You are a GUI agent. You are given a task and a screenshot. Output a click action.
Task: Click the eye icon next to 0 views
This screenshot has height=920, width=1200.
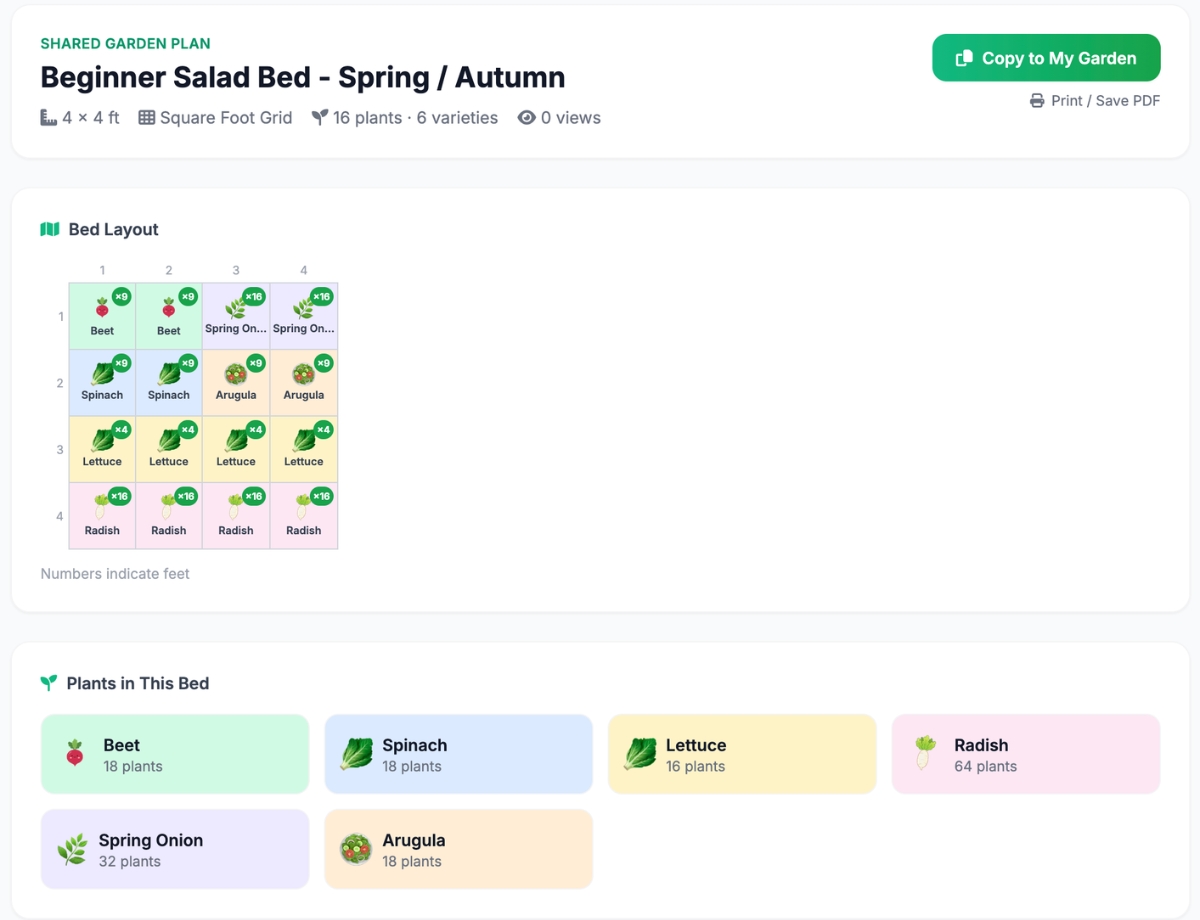(x=526, y=117)
